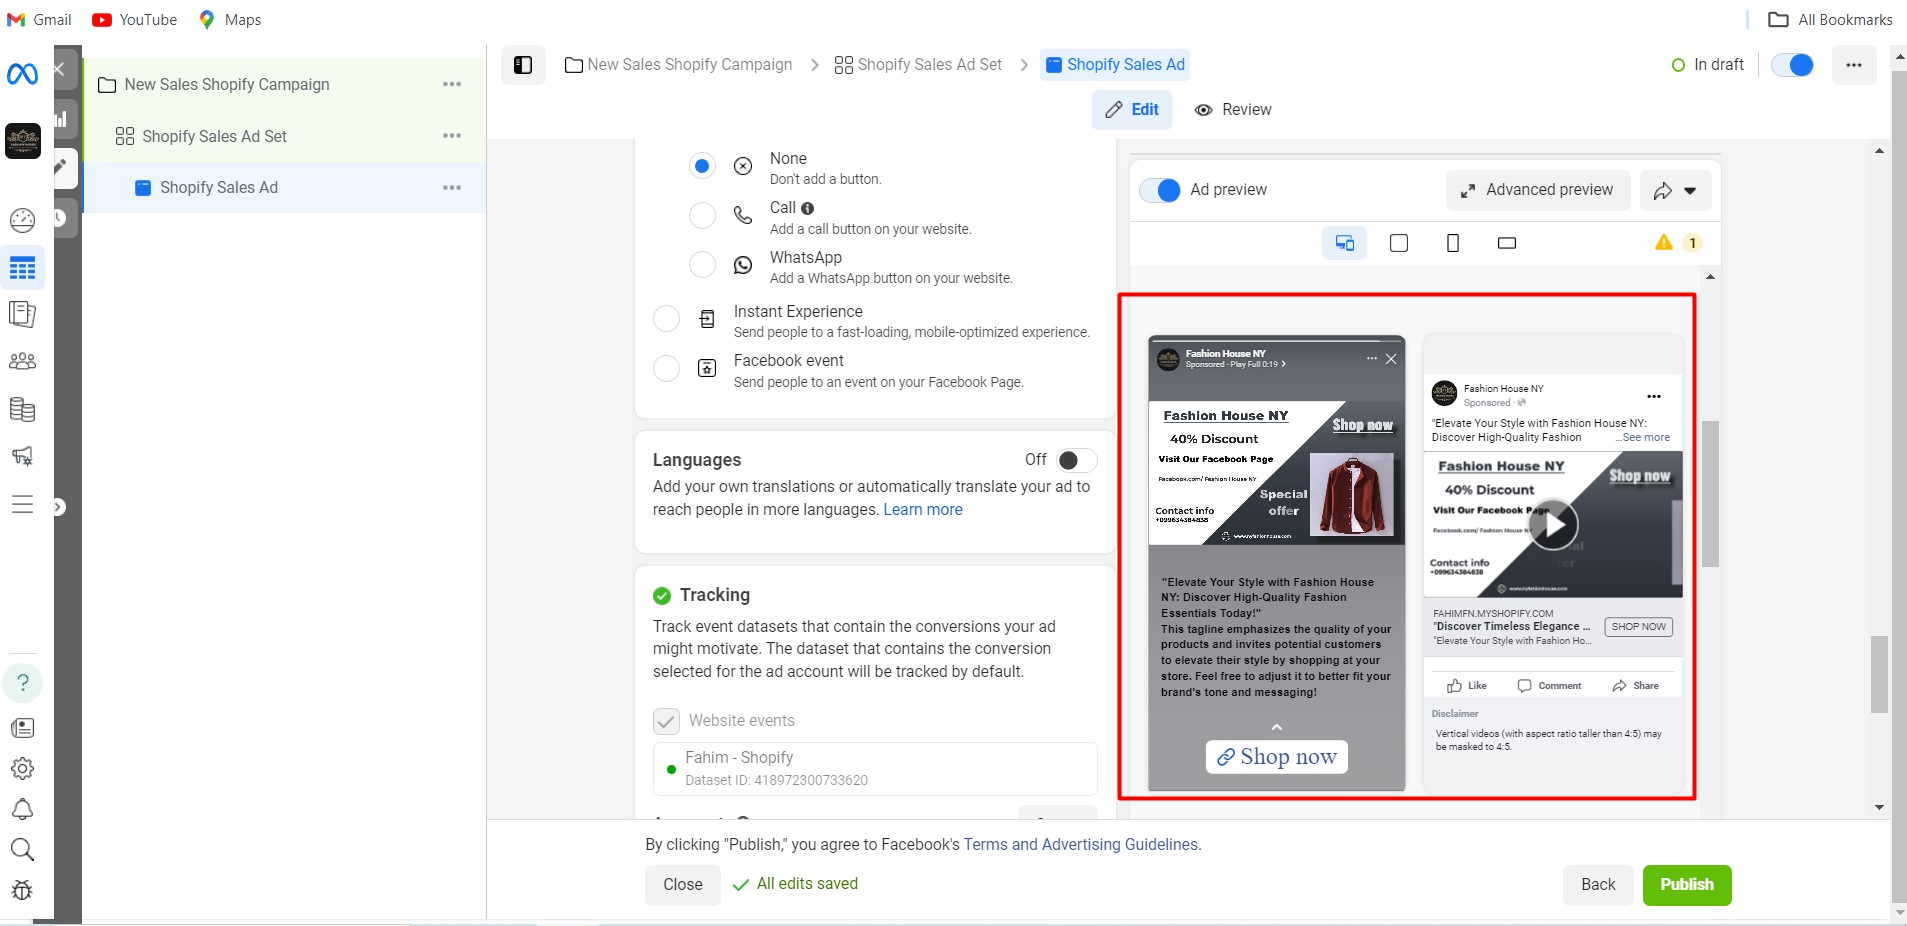Select the WhatsApp radio option
The width and height of the screenshot is (1907, 926).
(x=702, y=264)
